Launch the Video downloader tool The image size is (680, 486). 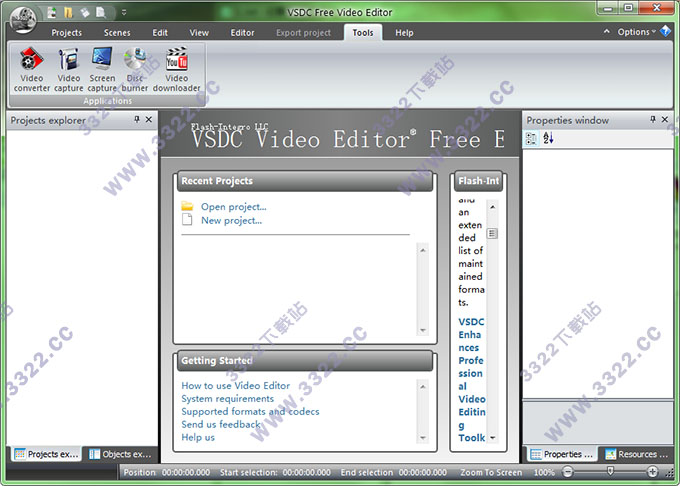coord(177,70)
